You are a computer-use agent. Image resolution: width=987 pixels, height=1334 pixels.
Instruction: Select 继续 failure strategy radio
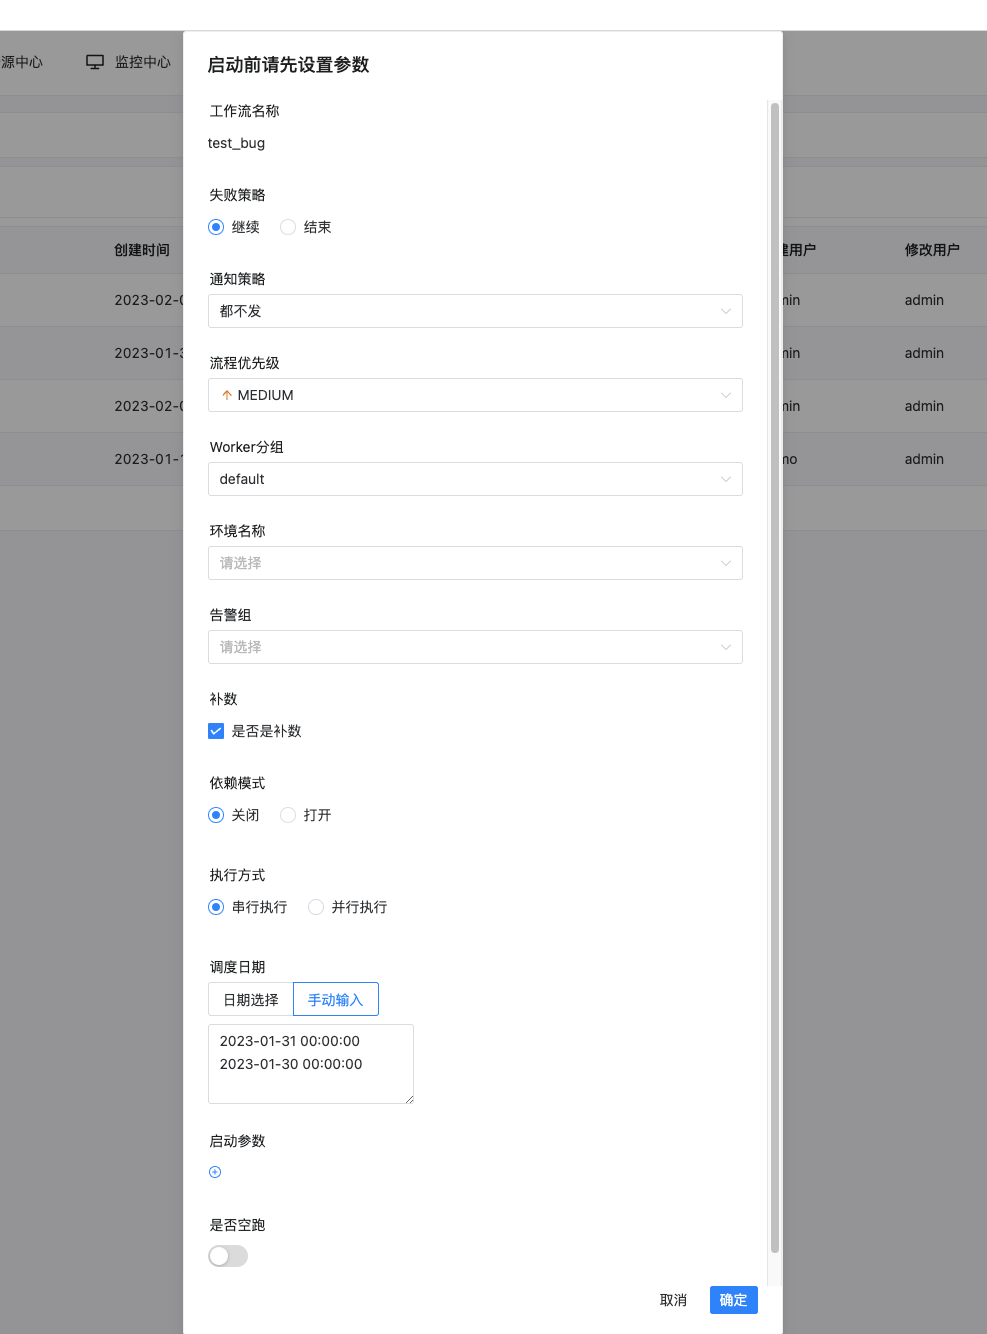click(216, 227)
